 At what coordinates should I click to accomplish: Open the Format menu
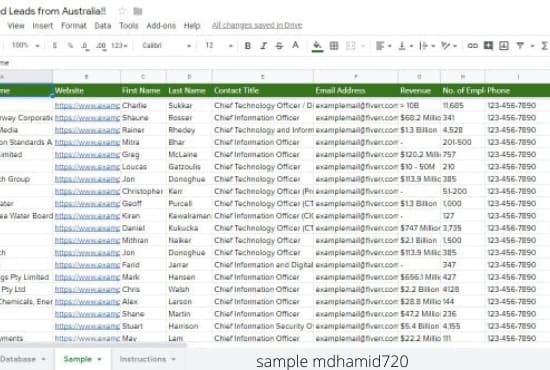[74, 26]
